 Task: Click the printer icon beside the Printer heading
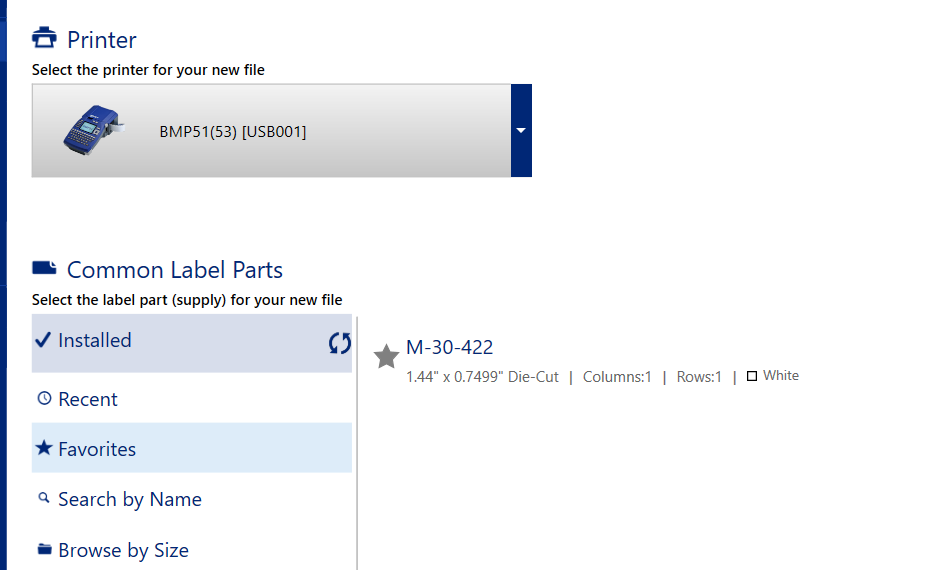tap(44, 39)
